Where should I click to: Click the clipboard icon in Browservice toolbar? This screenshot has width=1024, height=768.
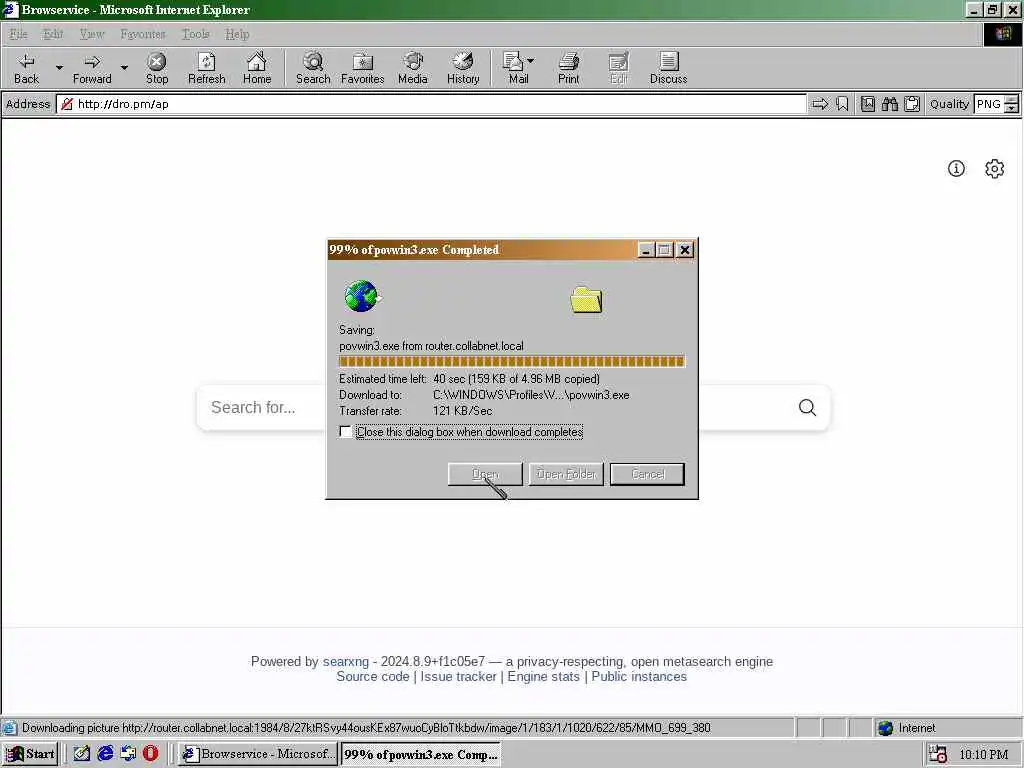[x=912, y=104]
